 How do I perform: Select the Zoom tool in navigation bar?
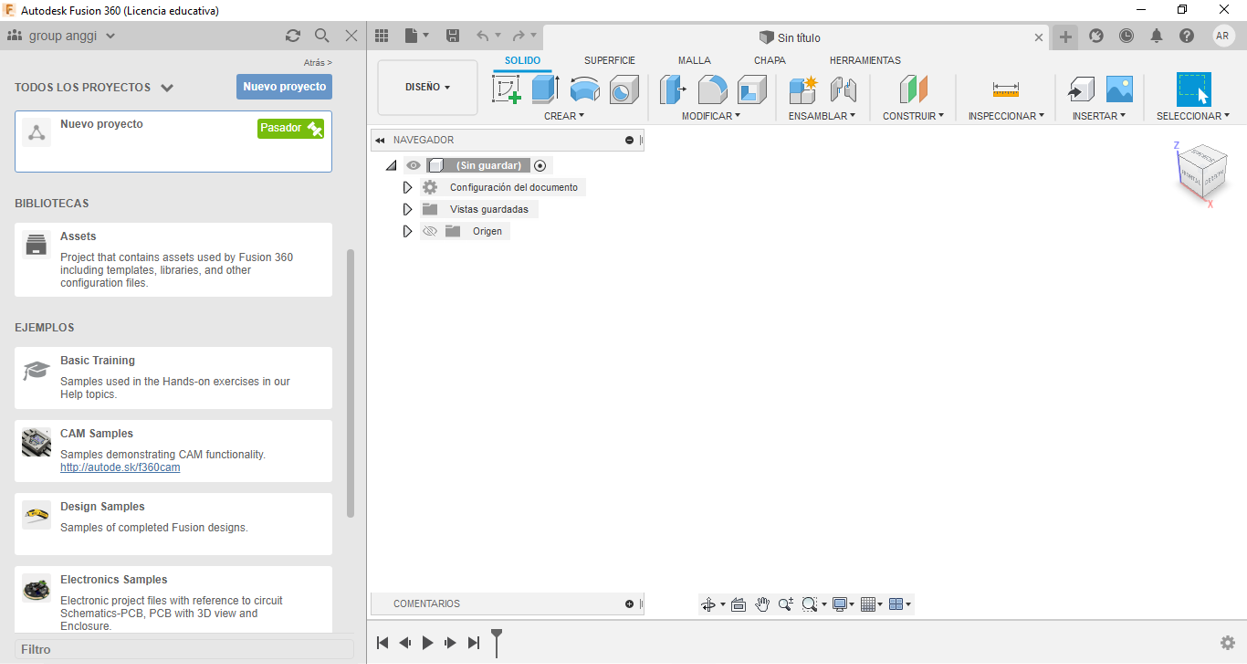point(786,604)
